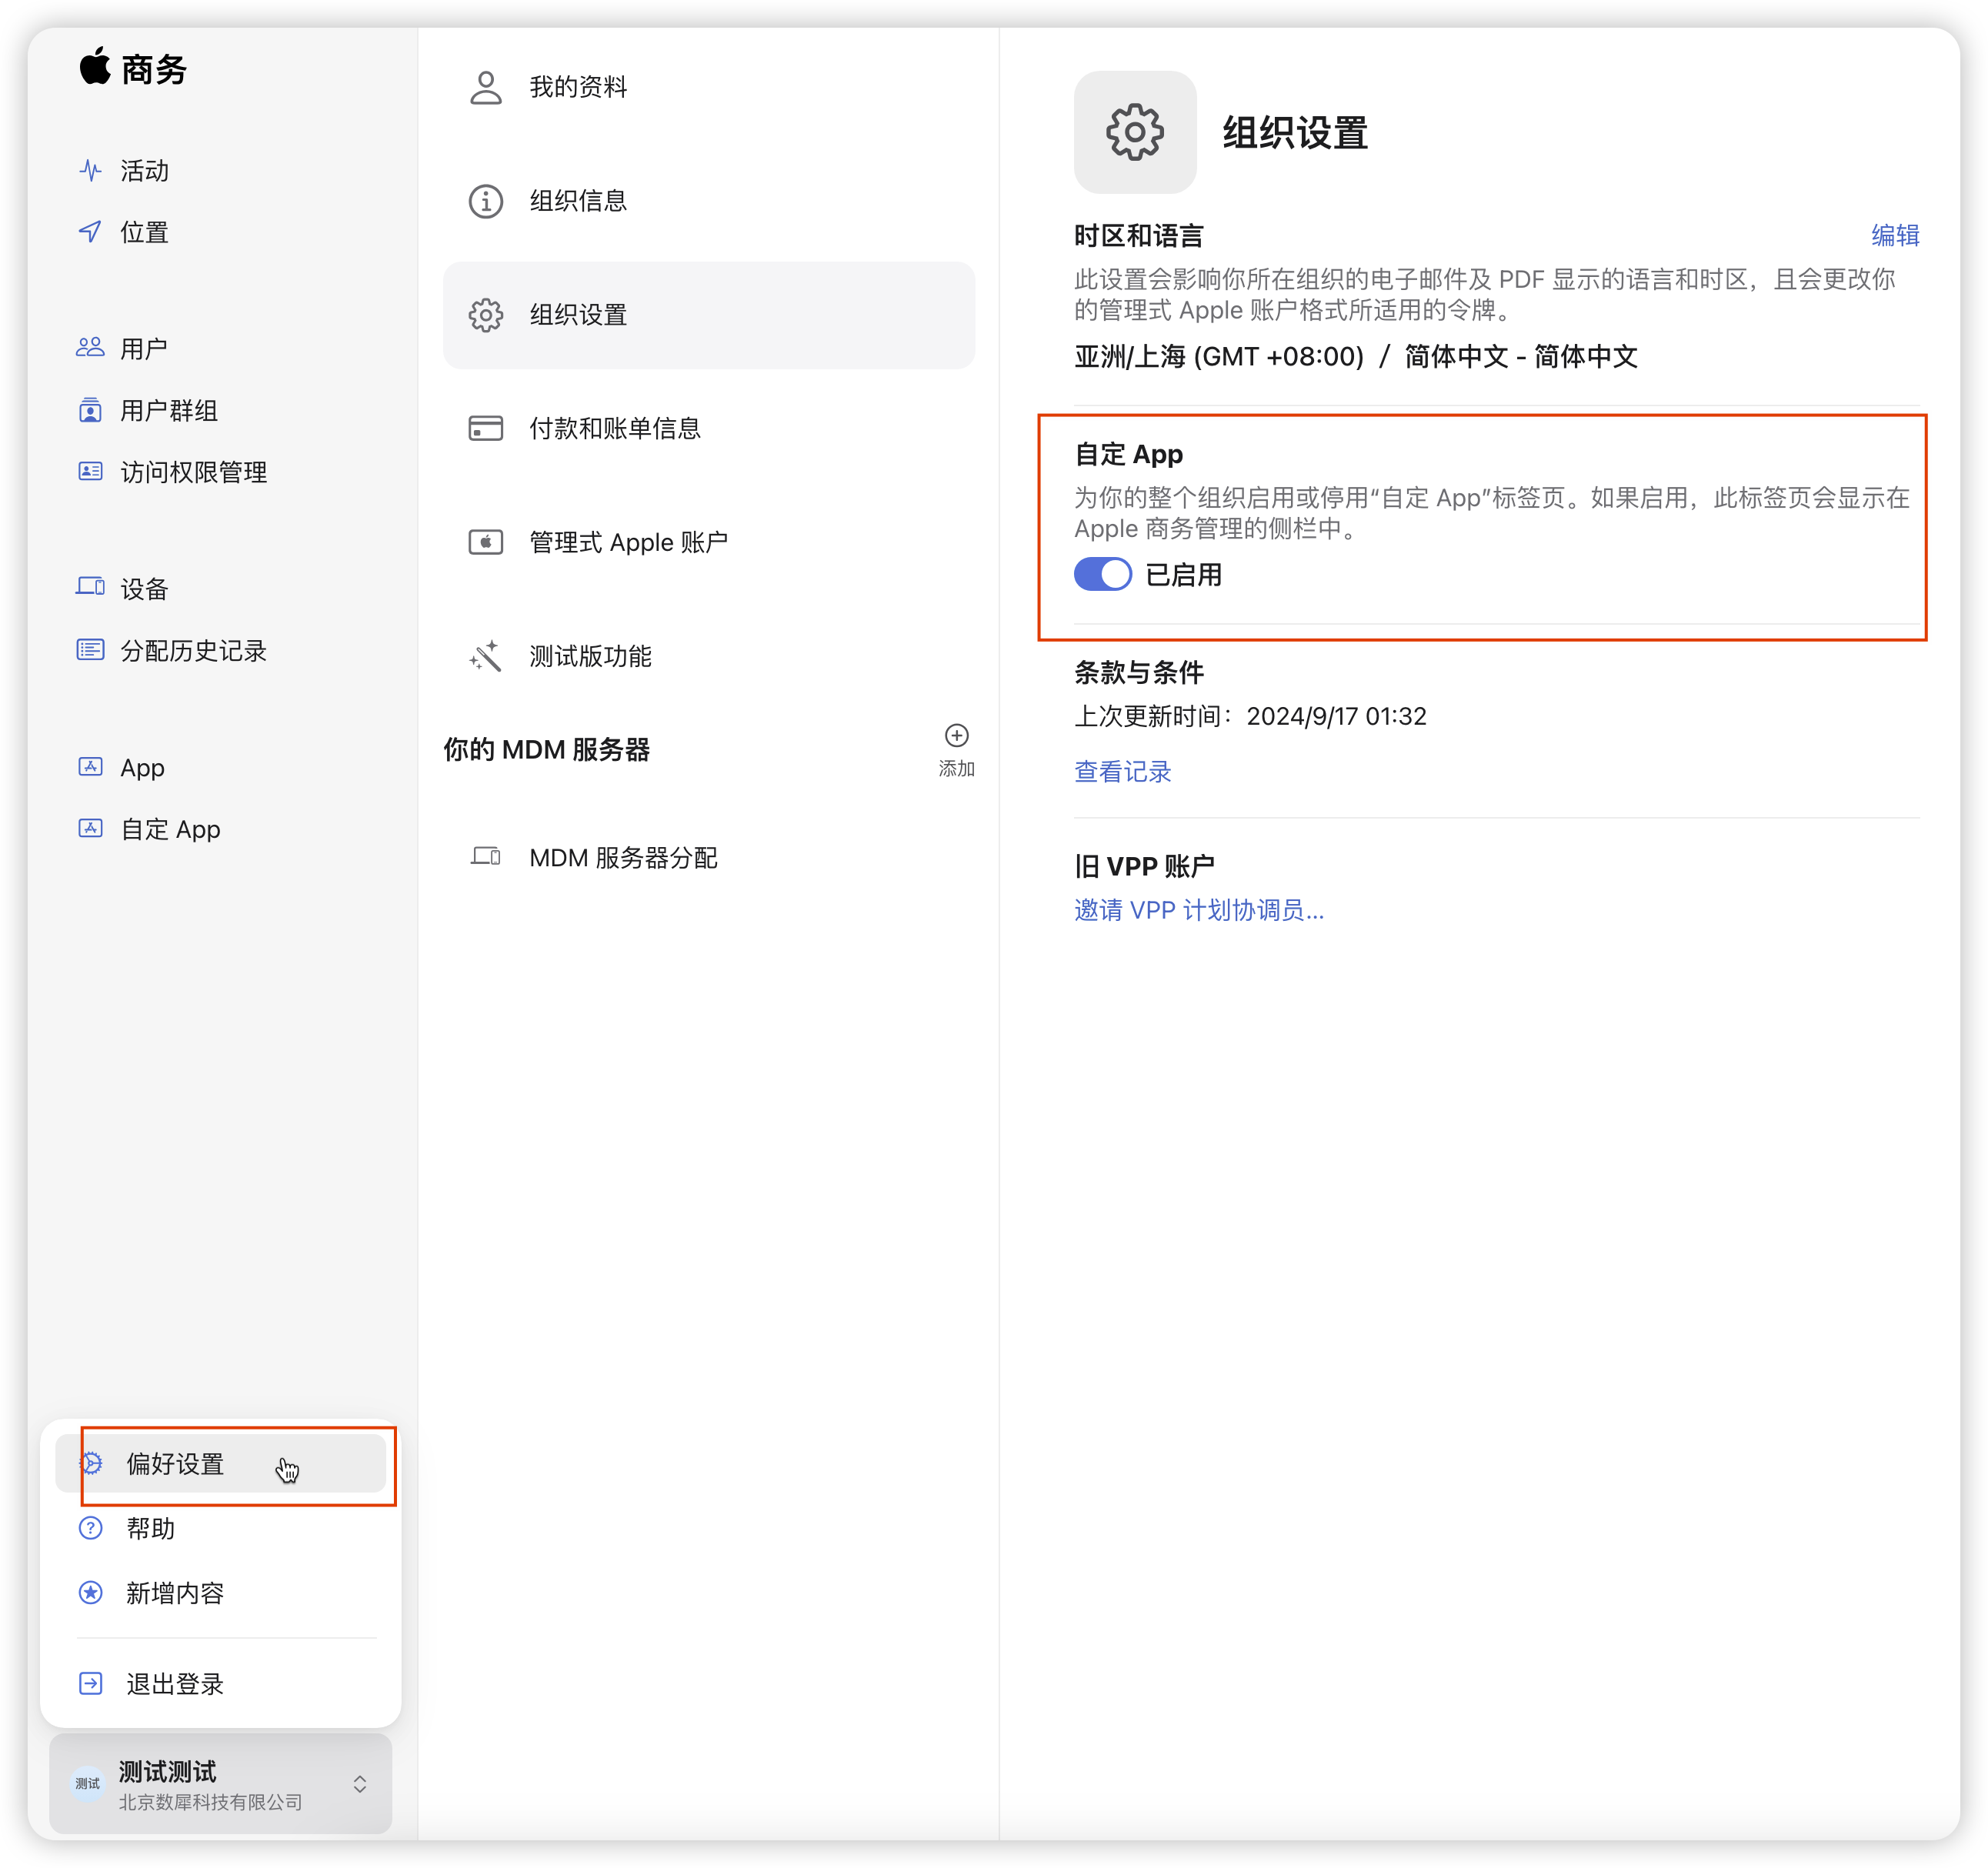Click the 条款与条件 heading
Image resolution: width=1988 pixels, height=1868 pixels.
(1139, 672)
